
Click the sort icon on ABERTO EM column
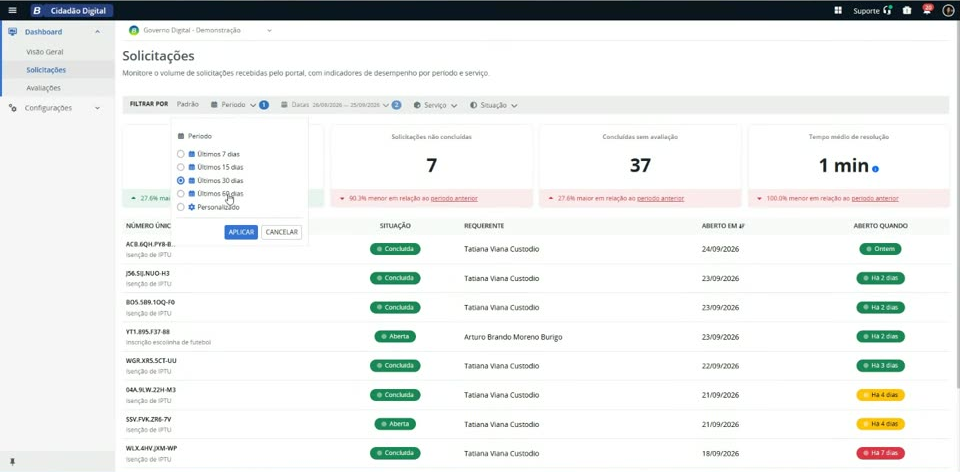pyautogui.click(x=741, y=226)
